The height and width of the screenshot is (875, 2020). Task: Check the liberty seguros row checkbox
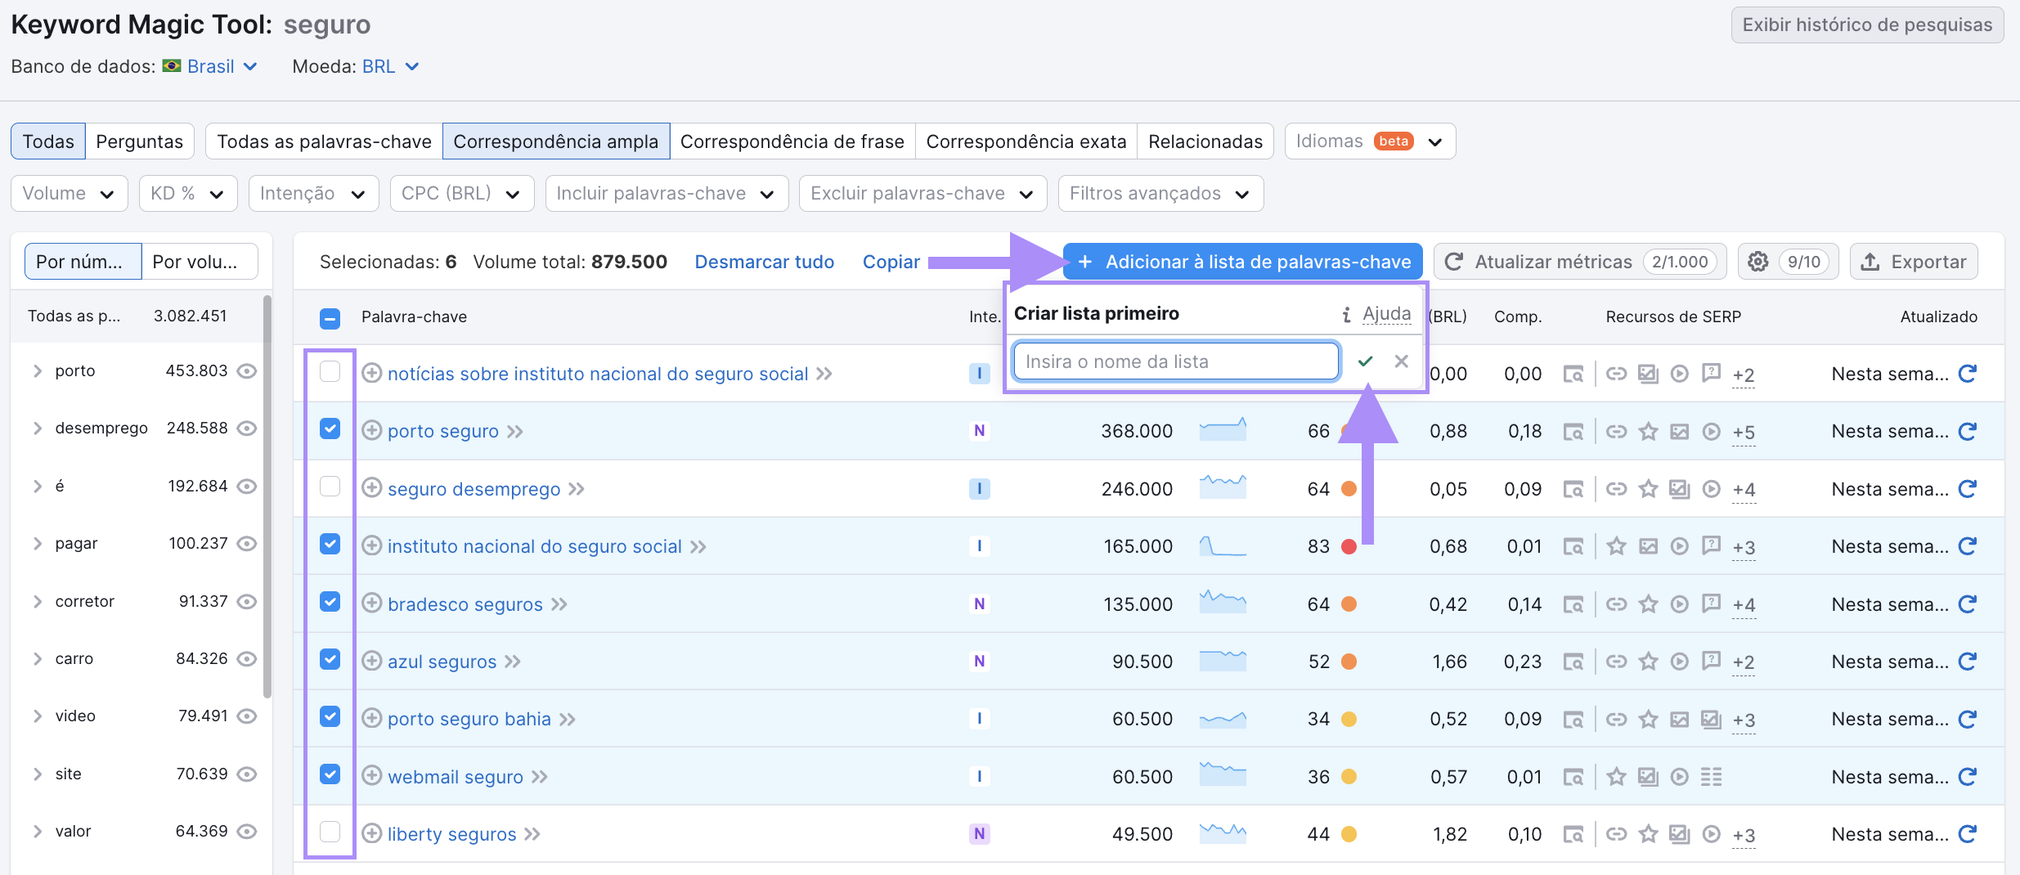[330, 832]
